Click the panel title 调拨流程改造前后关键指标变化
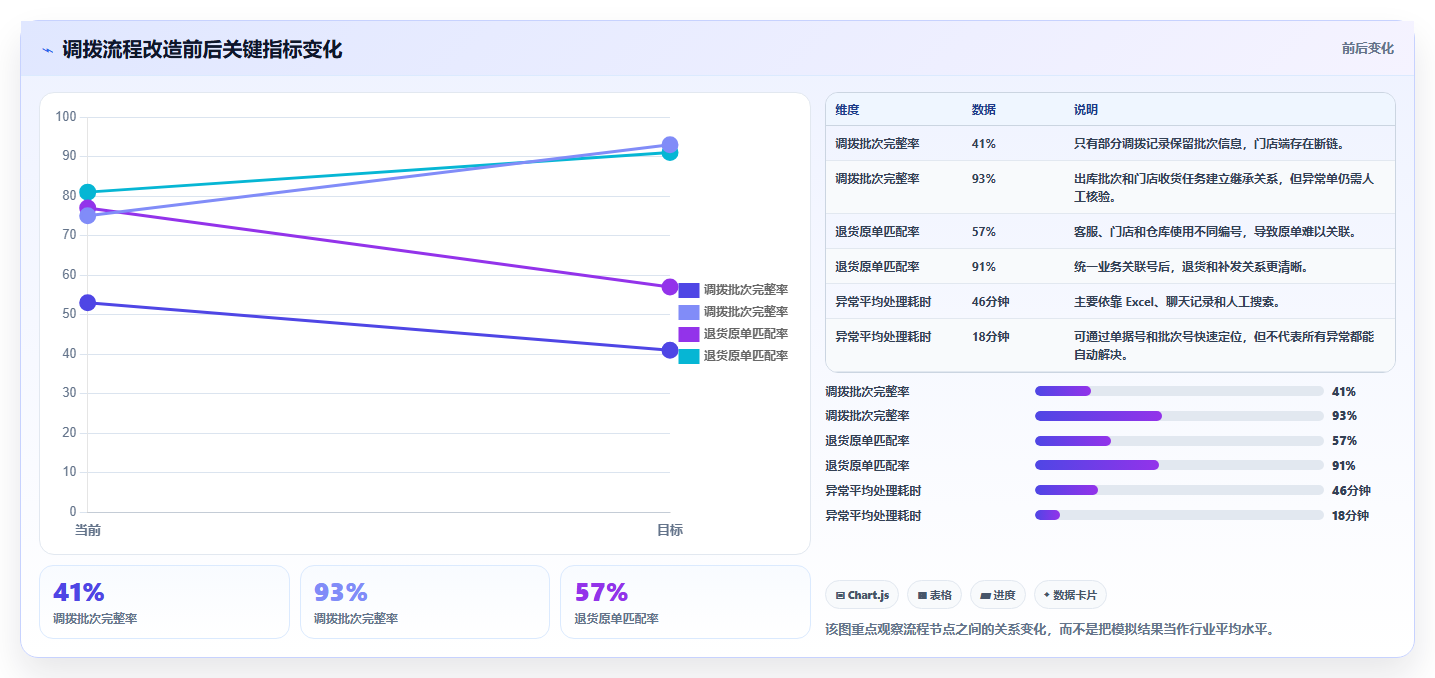The height and width of the screenshot is (678, 1435). pyautogui.click(x=202, y=49)
